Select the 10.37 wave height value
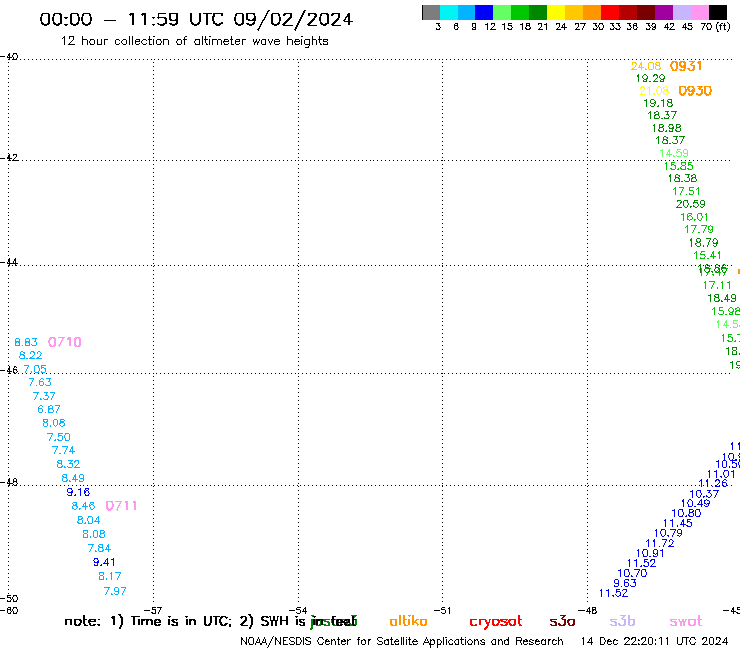 tap(704, 494)
